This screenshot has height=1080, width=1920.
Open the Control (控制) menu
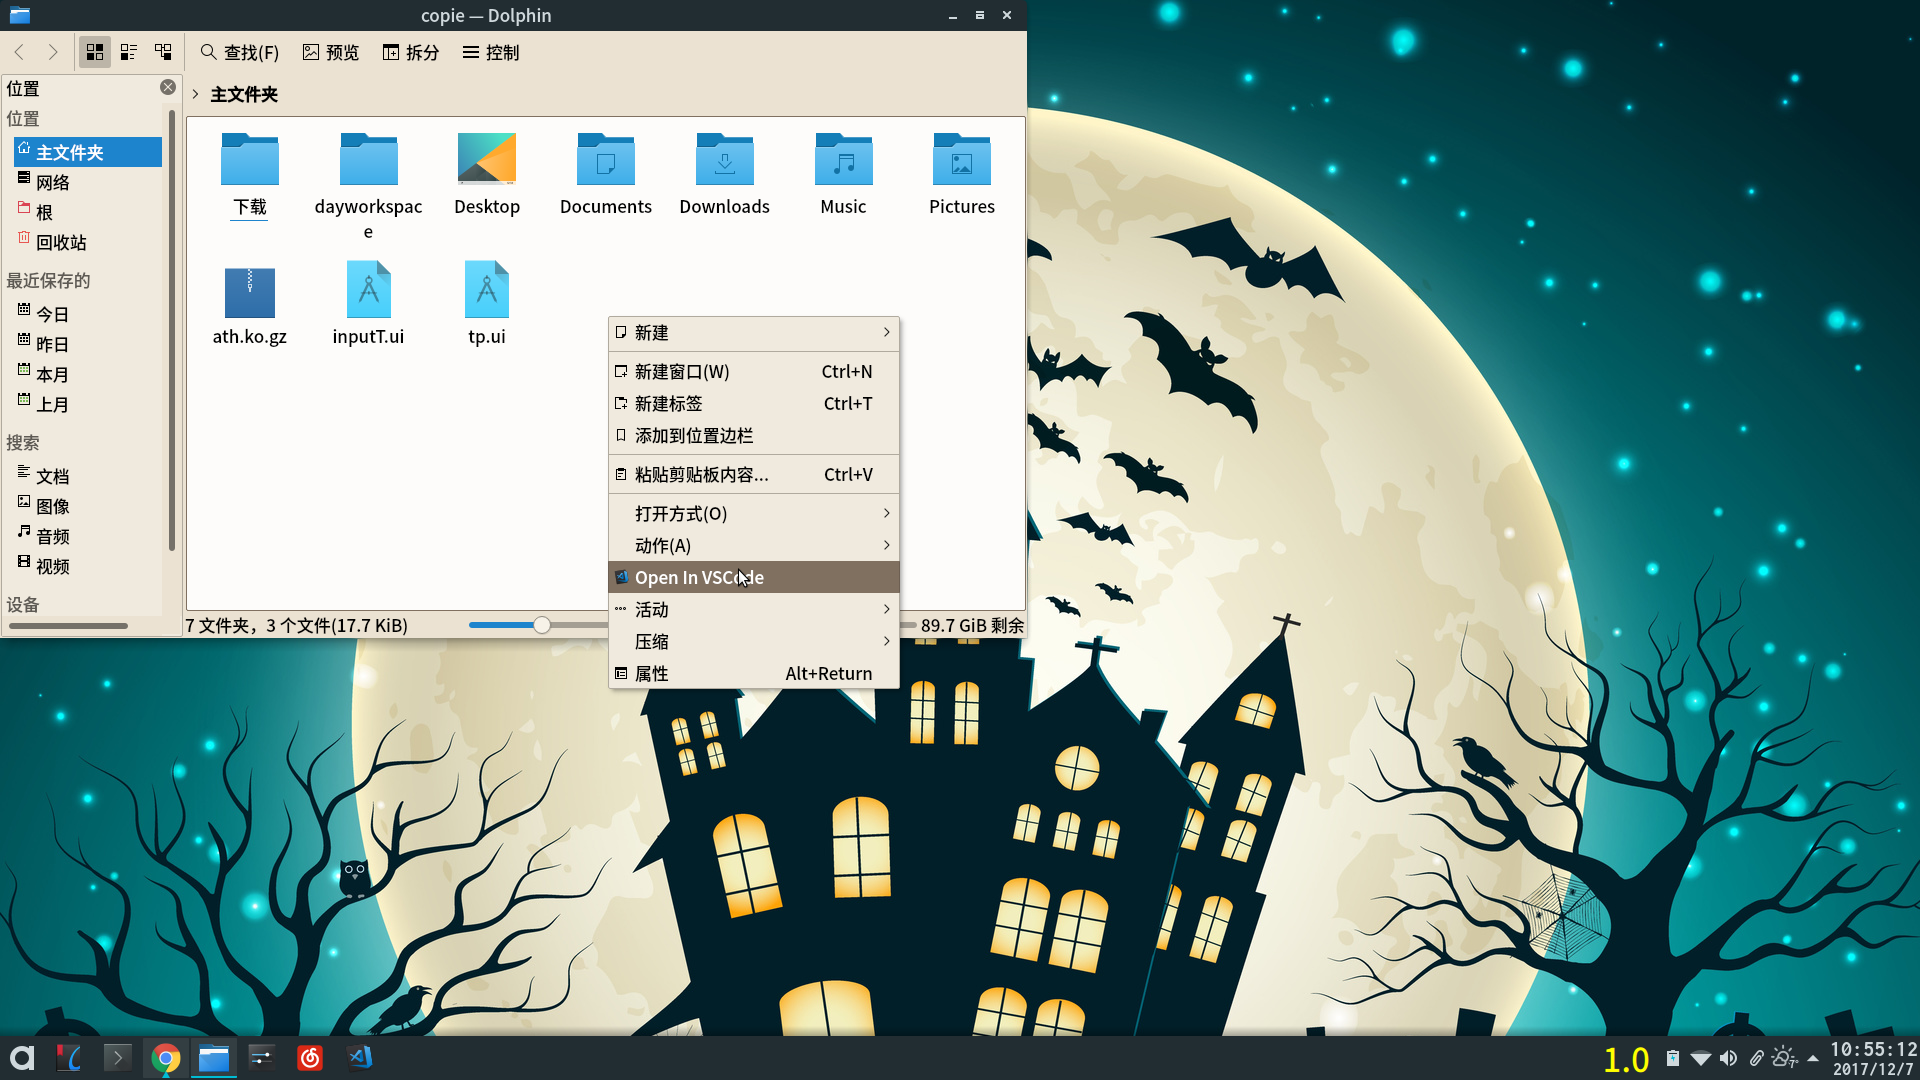click(x=491, y=52)
